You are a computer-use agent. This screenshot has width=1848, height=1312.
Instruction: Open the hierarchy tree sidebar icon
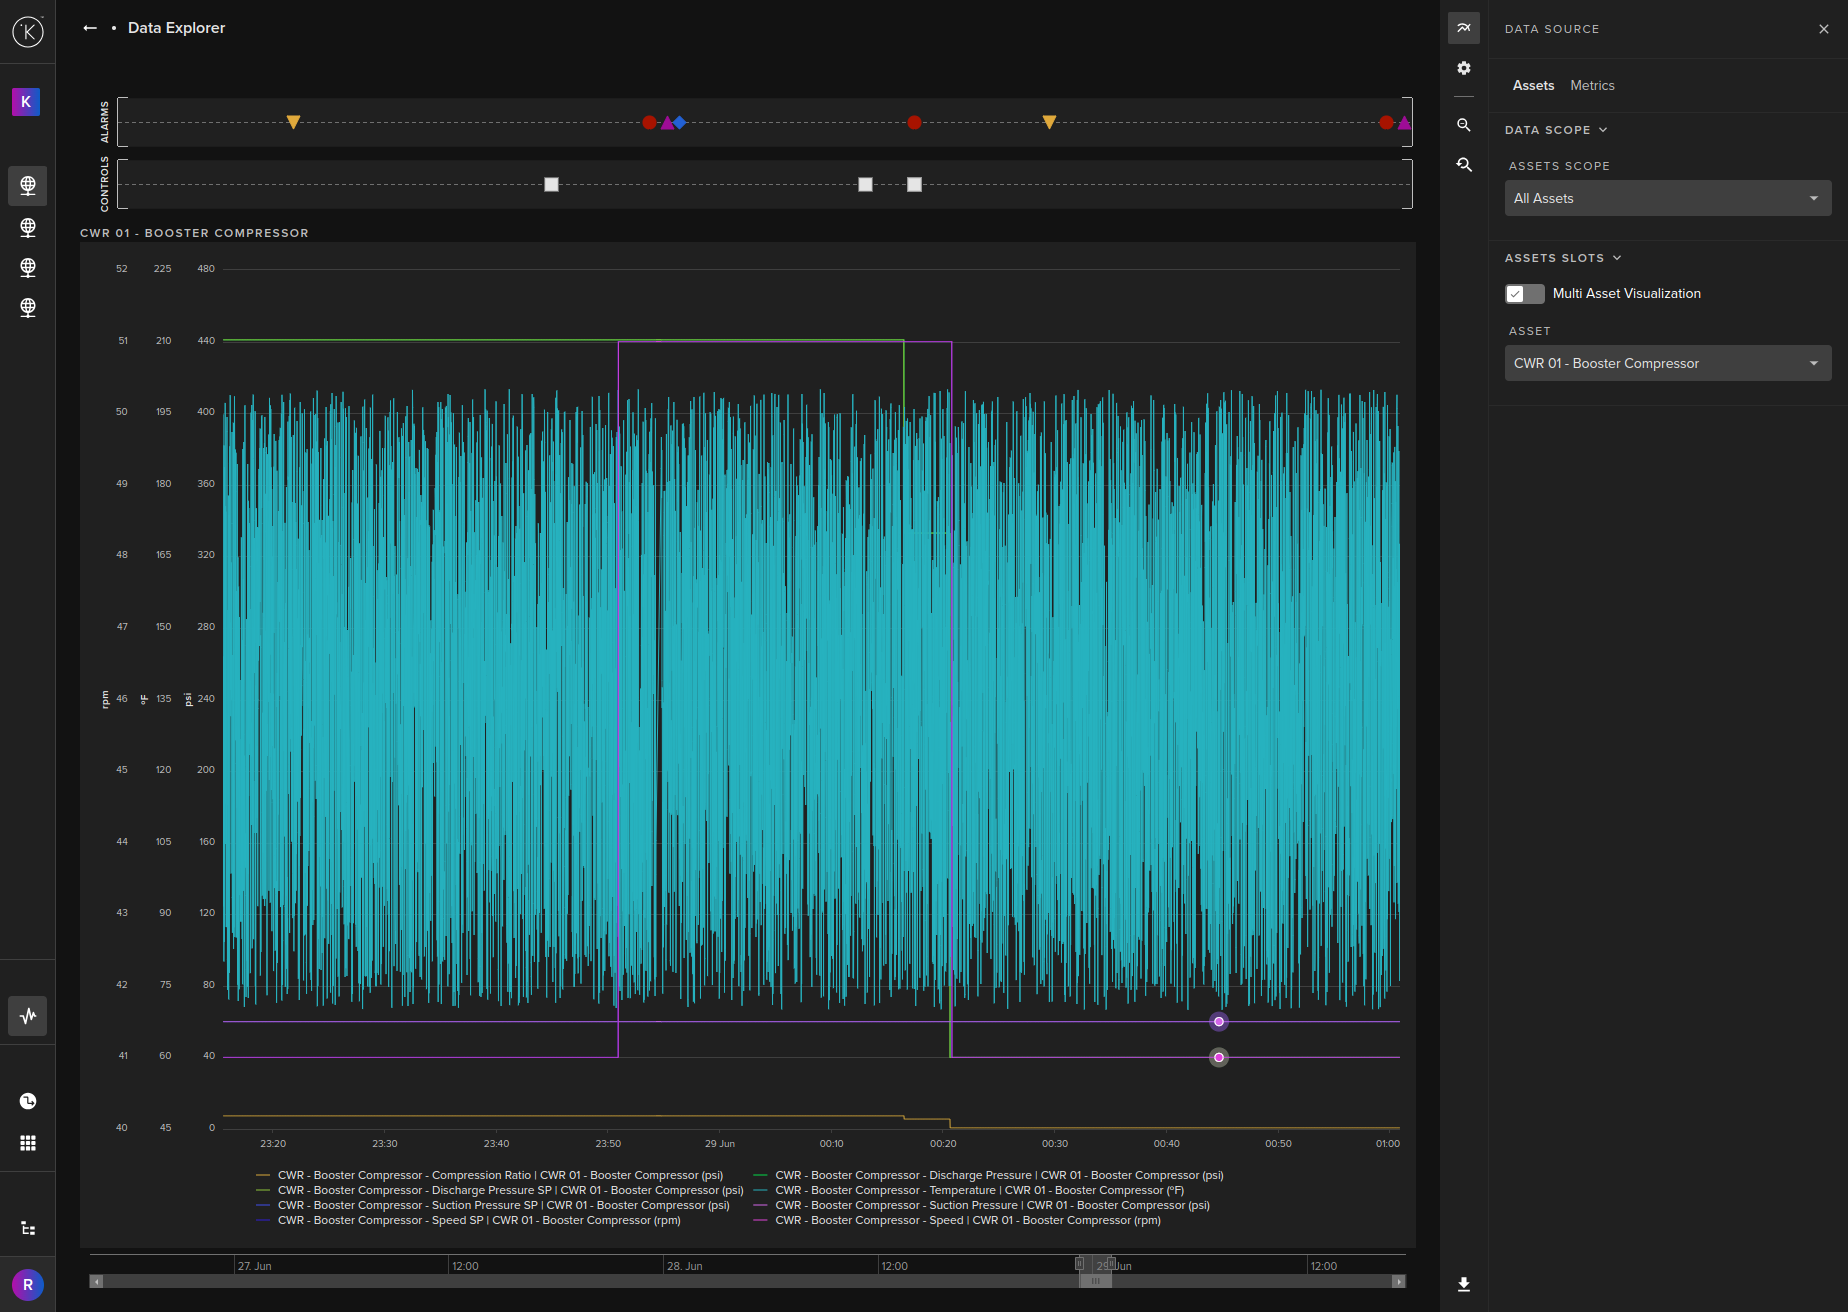click(28, 1228)
